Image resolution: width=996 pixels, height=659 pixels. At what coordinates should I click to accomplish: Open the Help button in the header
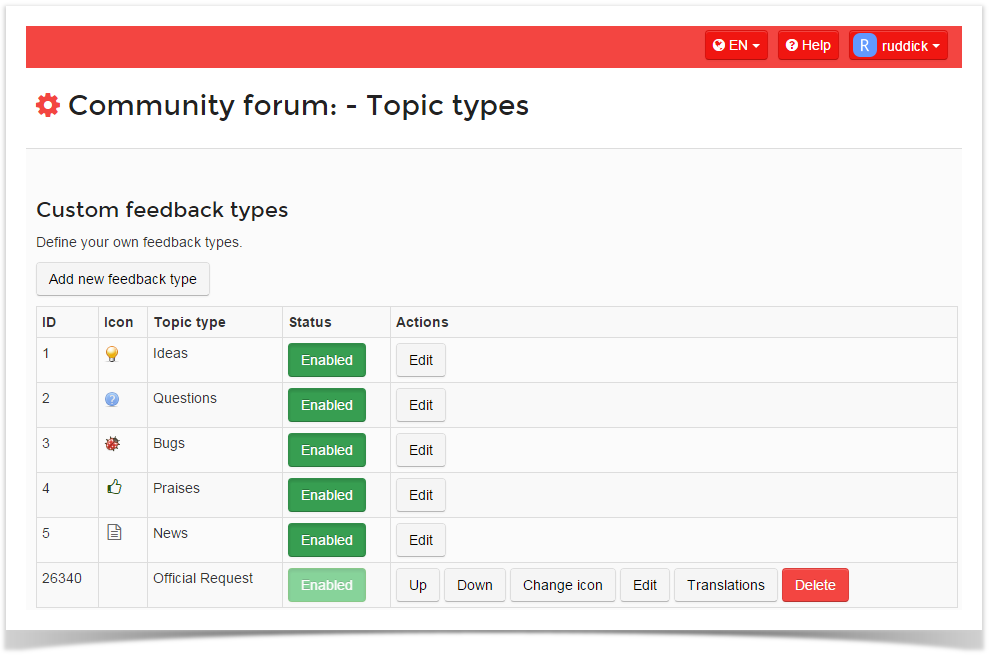click(808, 45)
